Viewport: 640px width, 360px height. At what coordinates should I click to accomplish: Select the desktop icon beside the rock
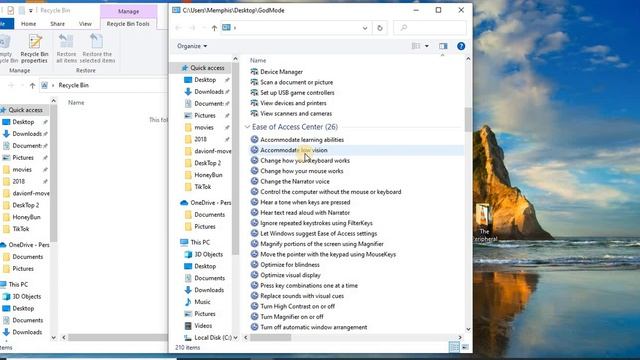pos(484,223)
